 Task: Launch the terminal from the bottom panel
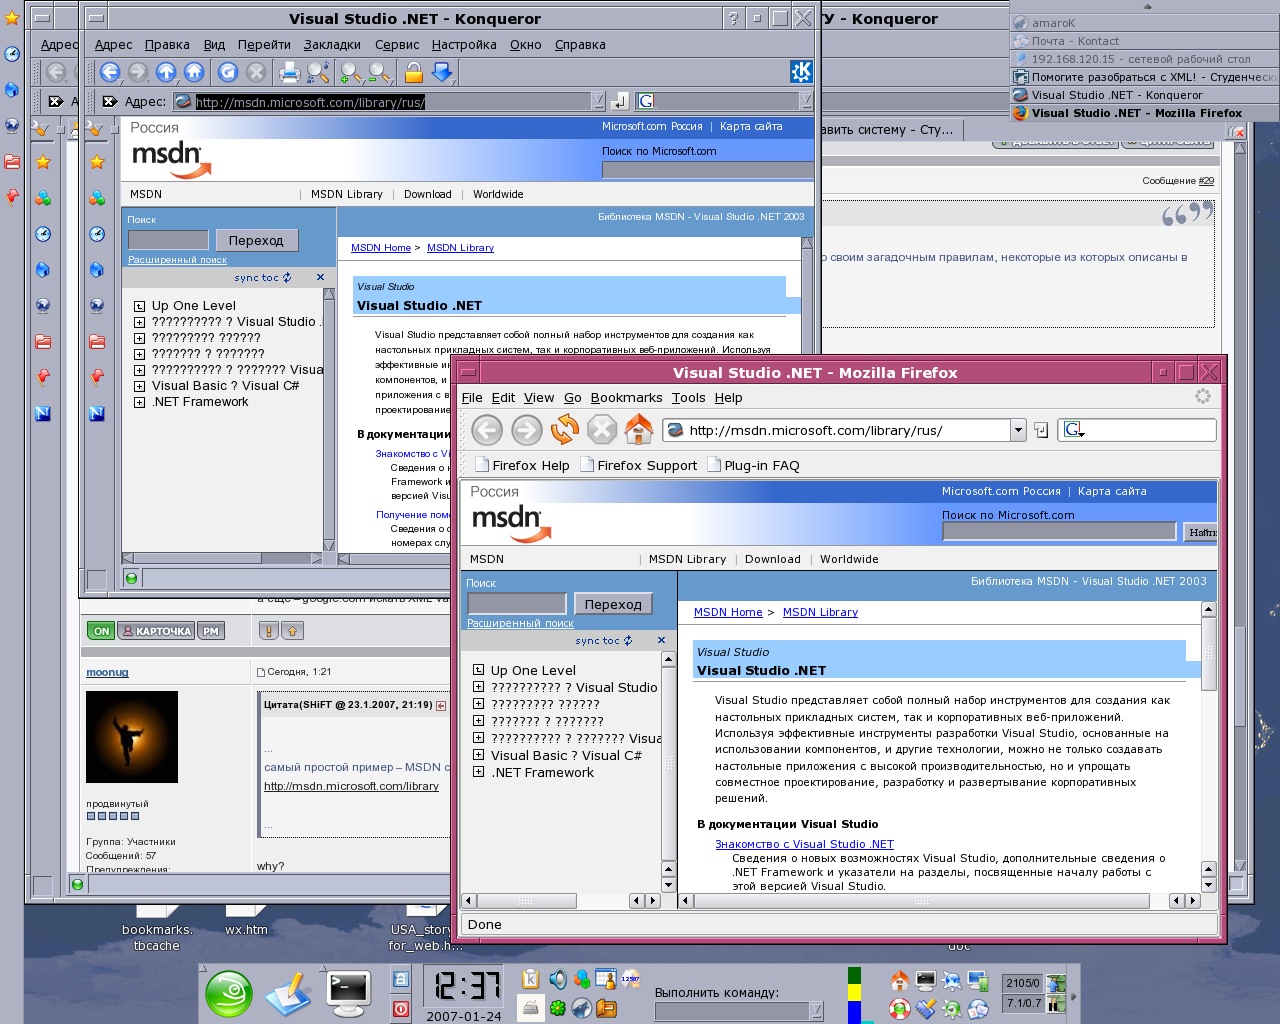point(349,994)
